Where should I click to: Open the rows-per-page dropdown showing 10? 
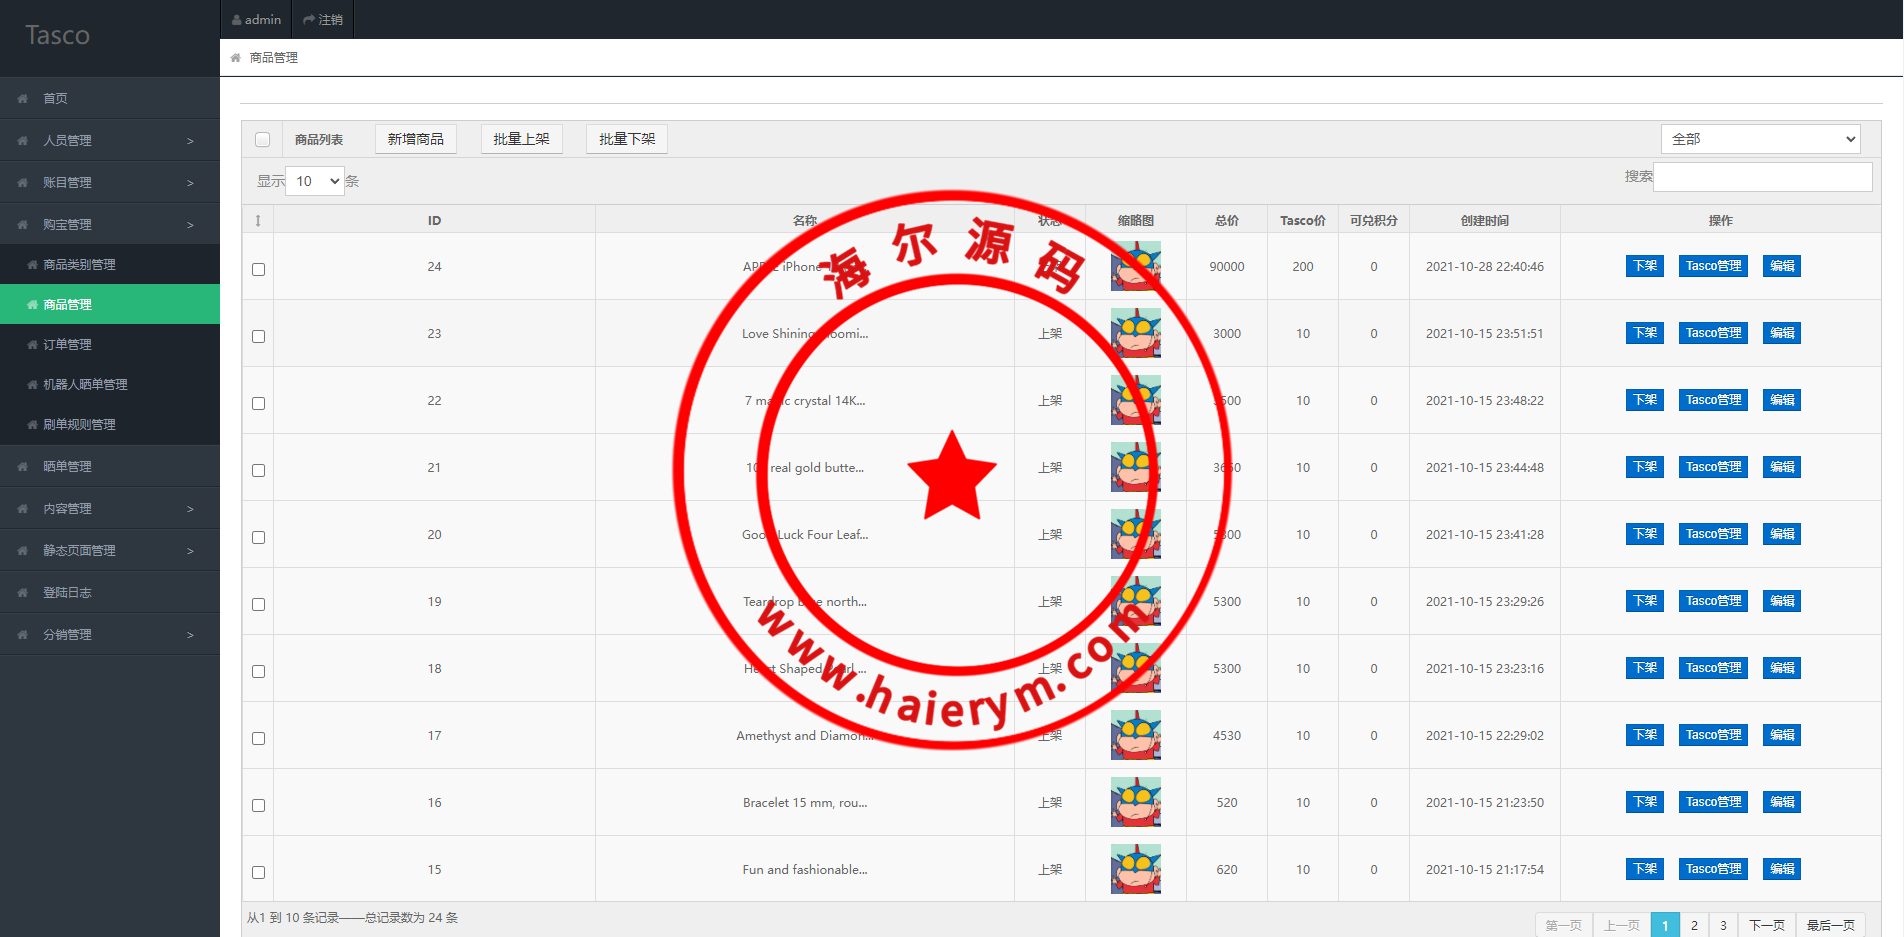coord(315,181)
